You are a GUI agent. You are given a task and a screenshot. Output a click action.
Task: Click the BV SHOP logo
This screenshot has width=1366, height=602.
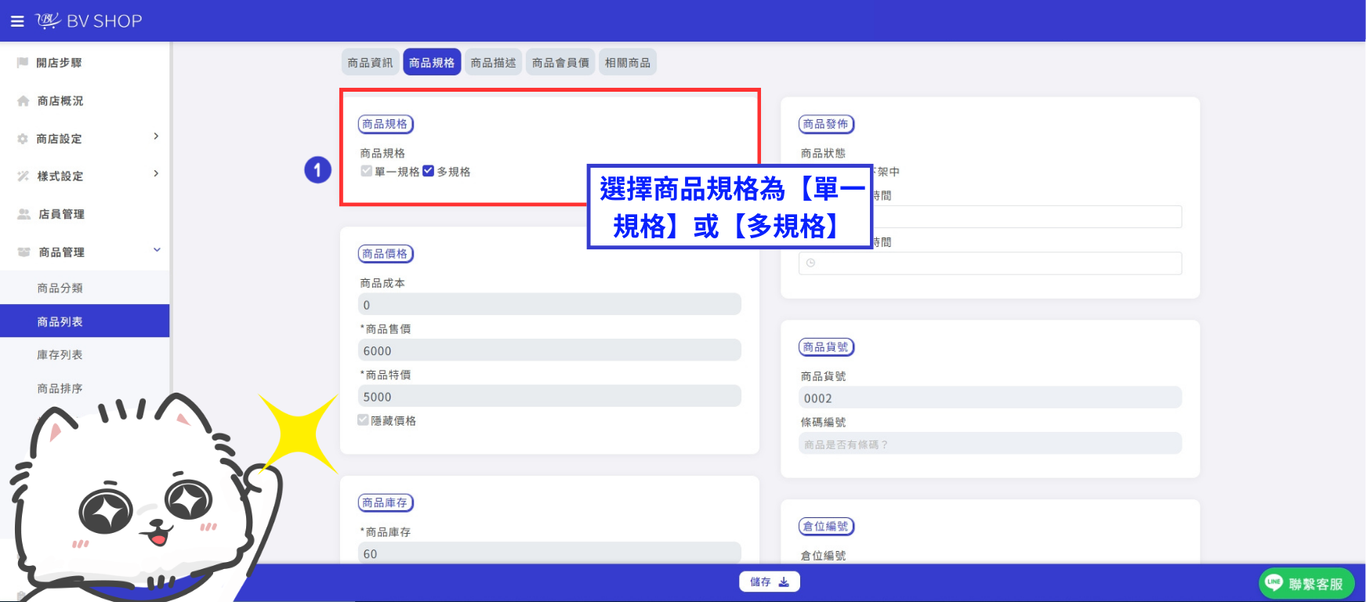coord(89,21)
